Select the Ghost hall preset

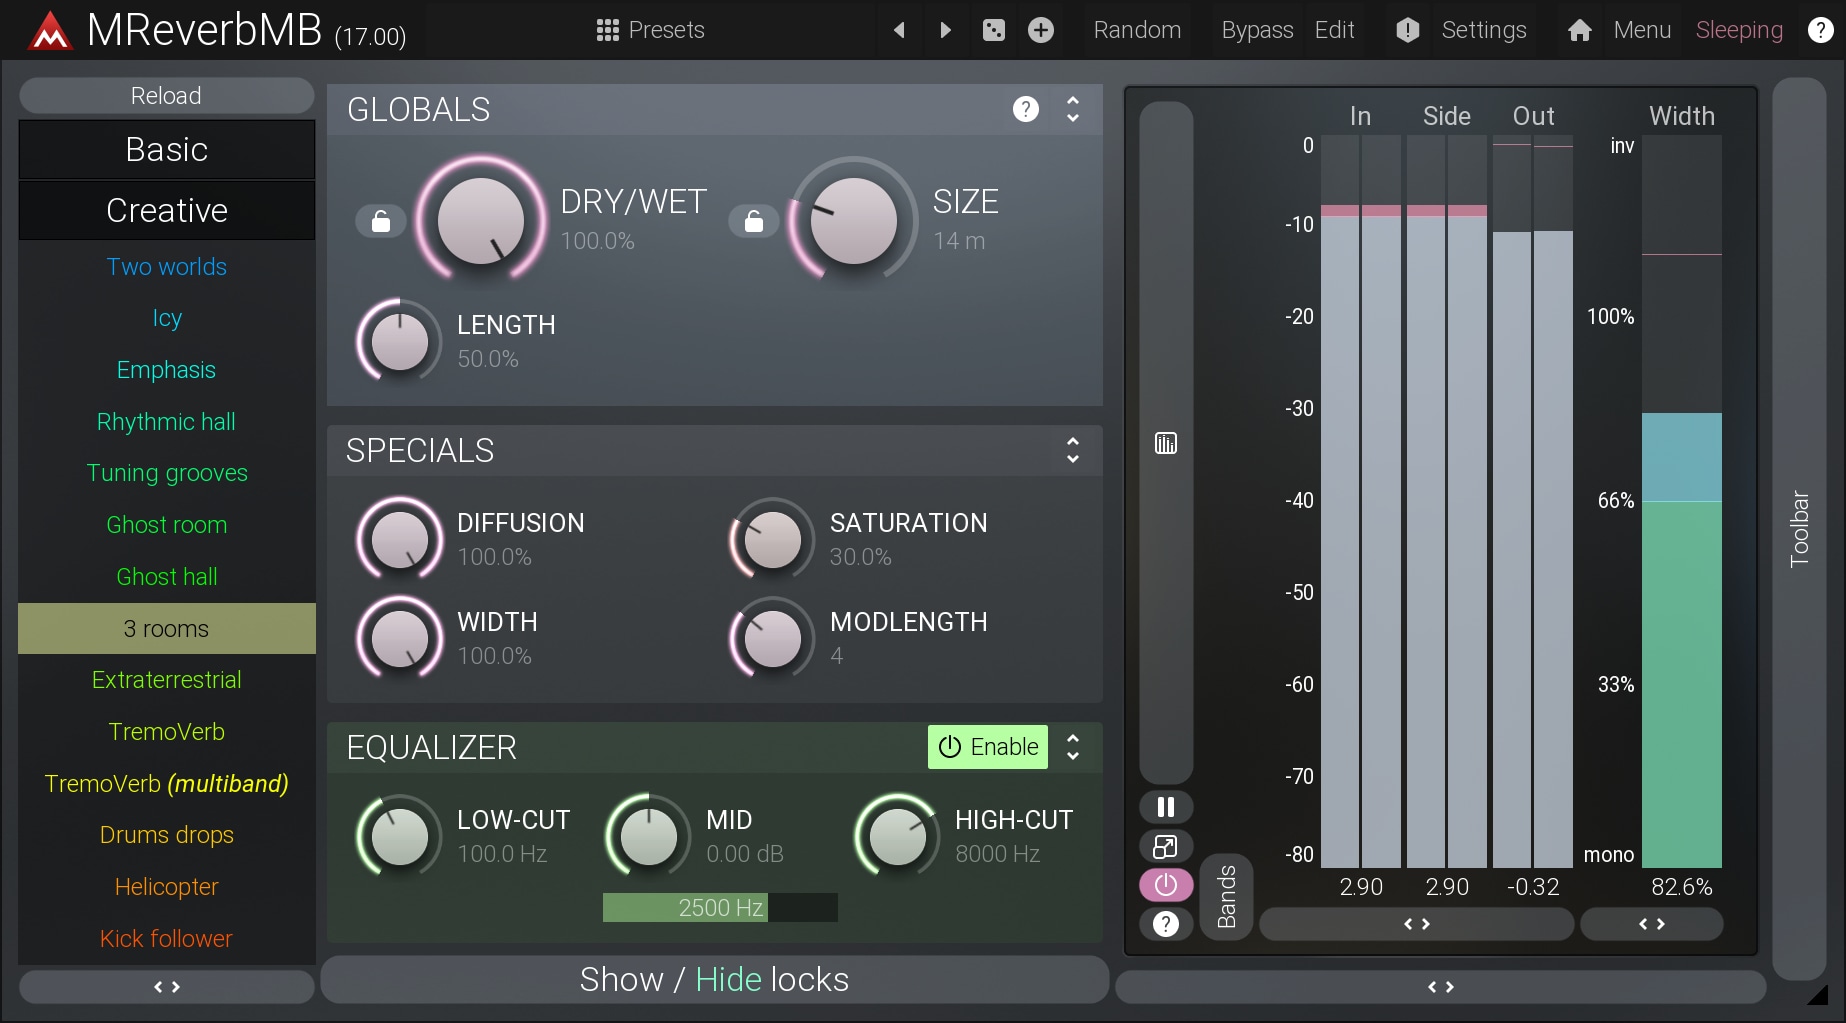coord(167,577)
